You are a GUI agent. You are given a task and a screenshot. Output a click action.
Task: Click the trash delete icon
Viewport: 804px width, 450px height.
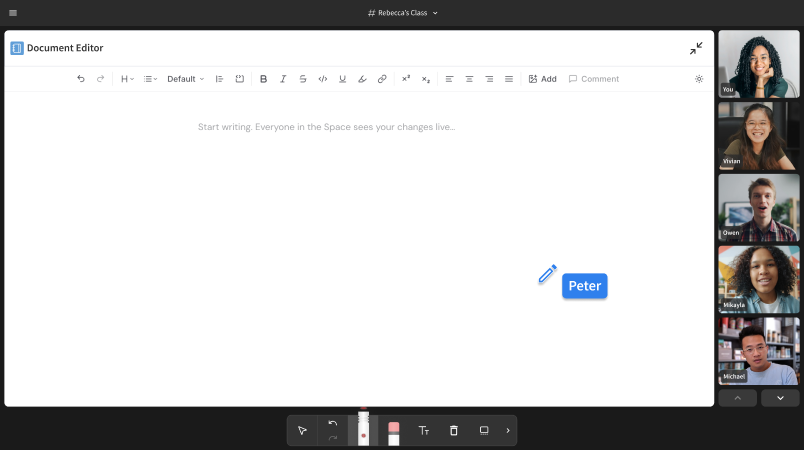coord(454,431)
